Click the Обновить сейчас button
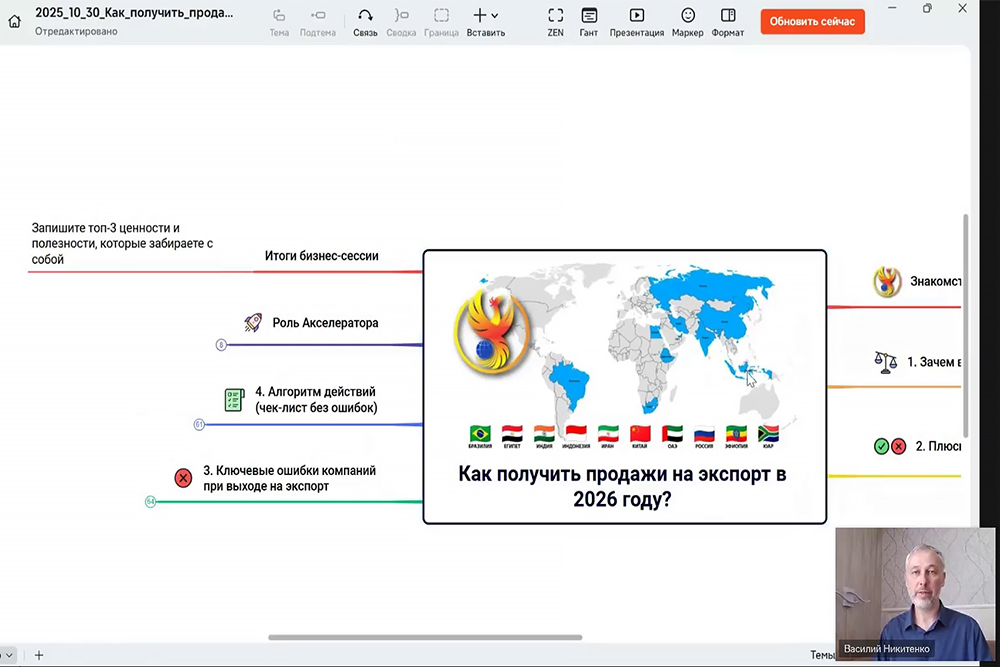 [812, 21]
